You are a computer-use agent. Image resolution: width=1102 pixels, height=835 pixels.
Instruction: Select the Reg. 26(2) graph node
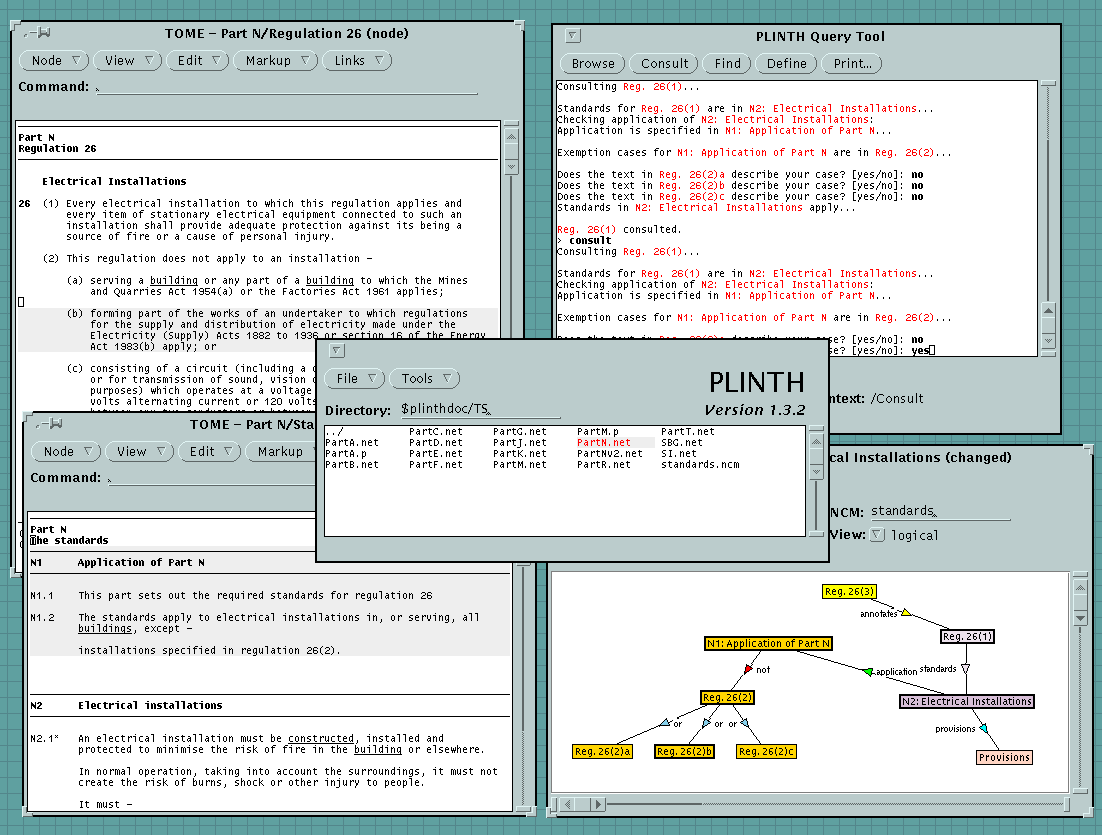(727, 697)
